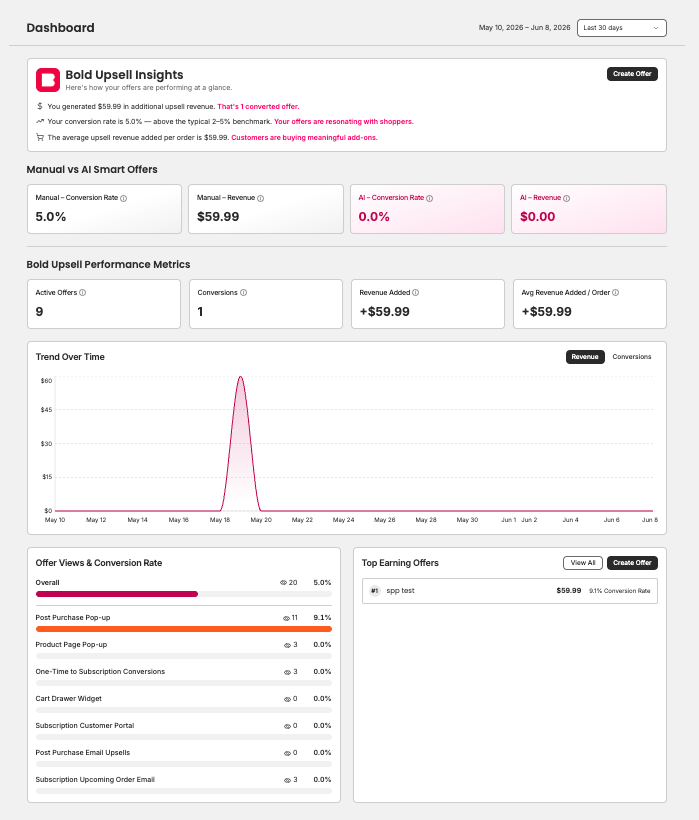Click eye icon for Post Purchase Pop-up

point(286,618)
